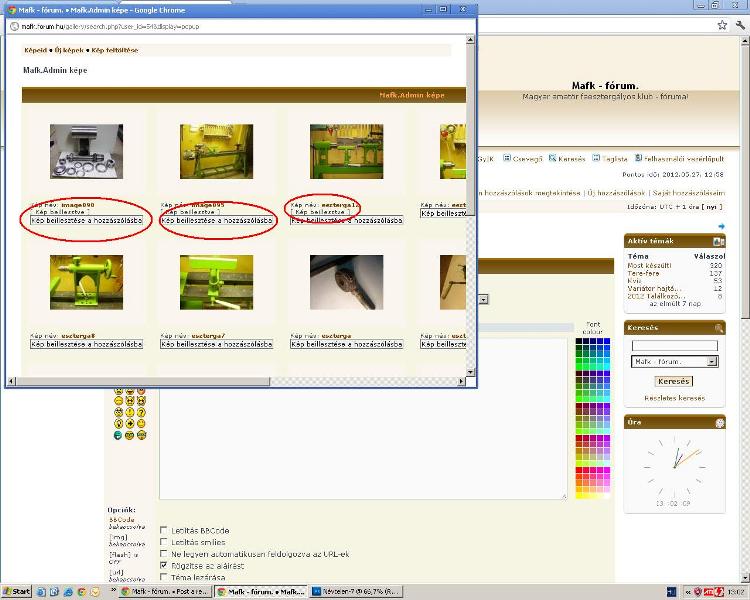Select the image090 bearing parts thumbnail
This screenshot has height=600, width=750.
[87, 152]
